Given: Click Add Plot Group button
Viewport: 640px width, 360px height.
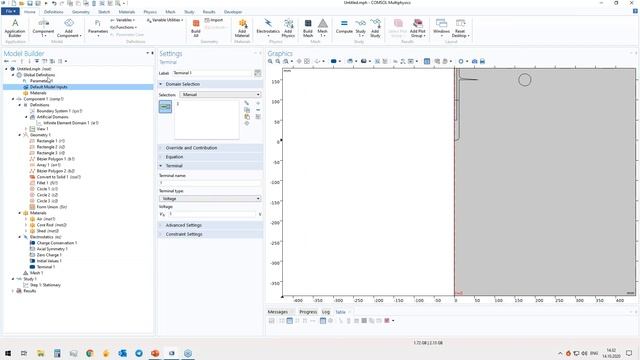Looking at the screenshot, I should [418, 28].
